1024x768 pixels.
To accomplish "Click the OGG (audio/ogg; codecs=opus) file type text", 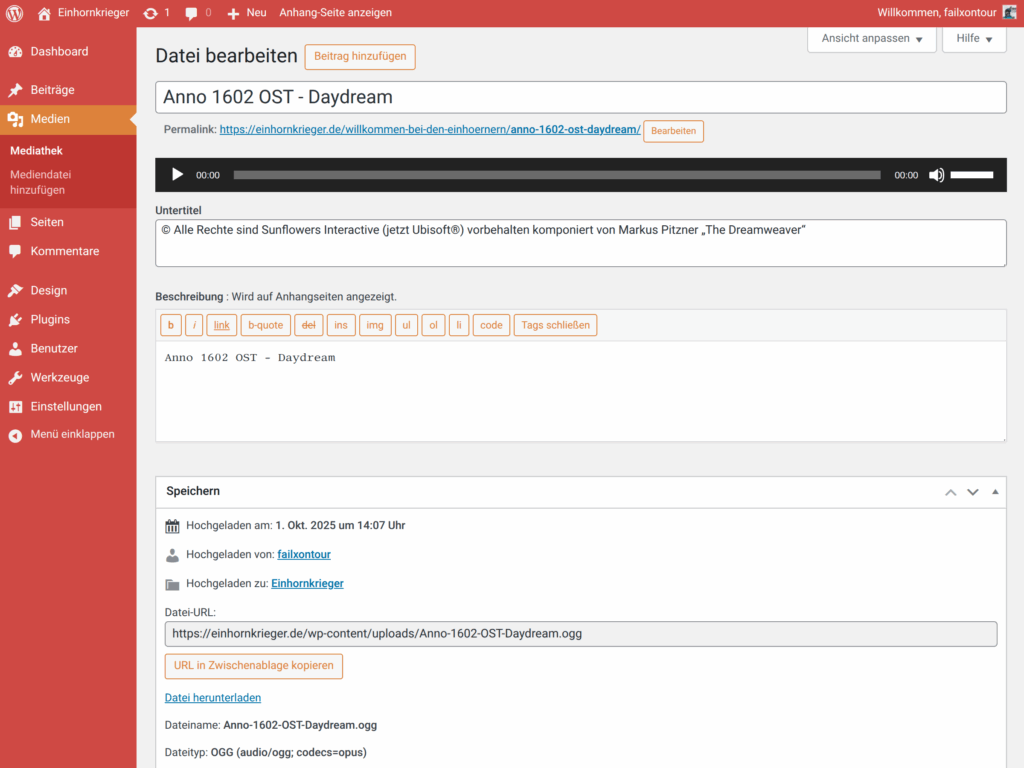I will point(289,753).
